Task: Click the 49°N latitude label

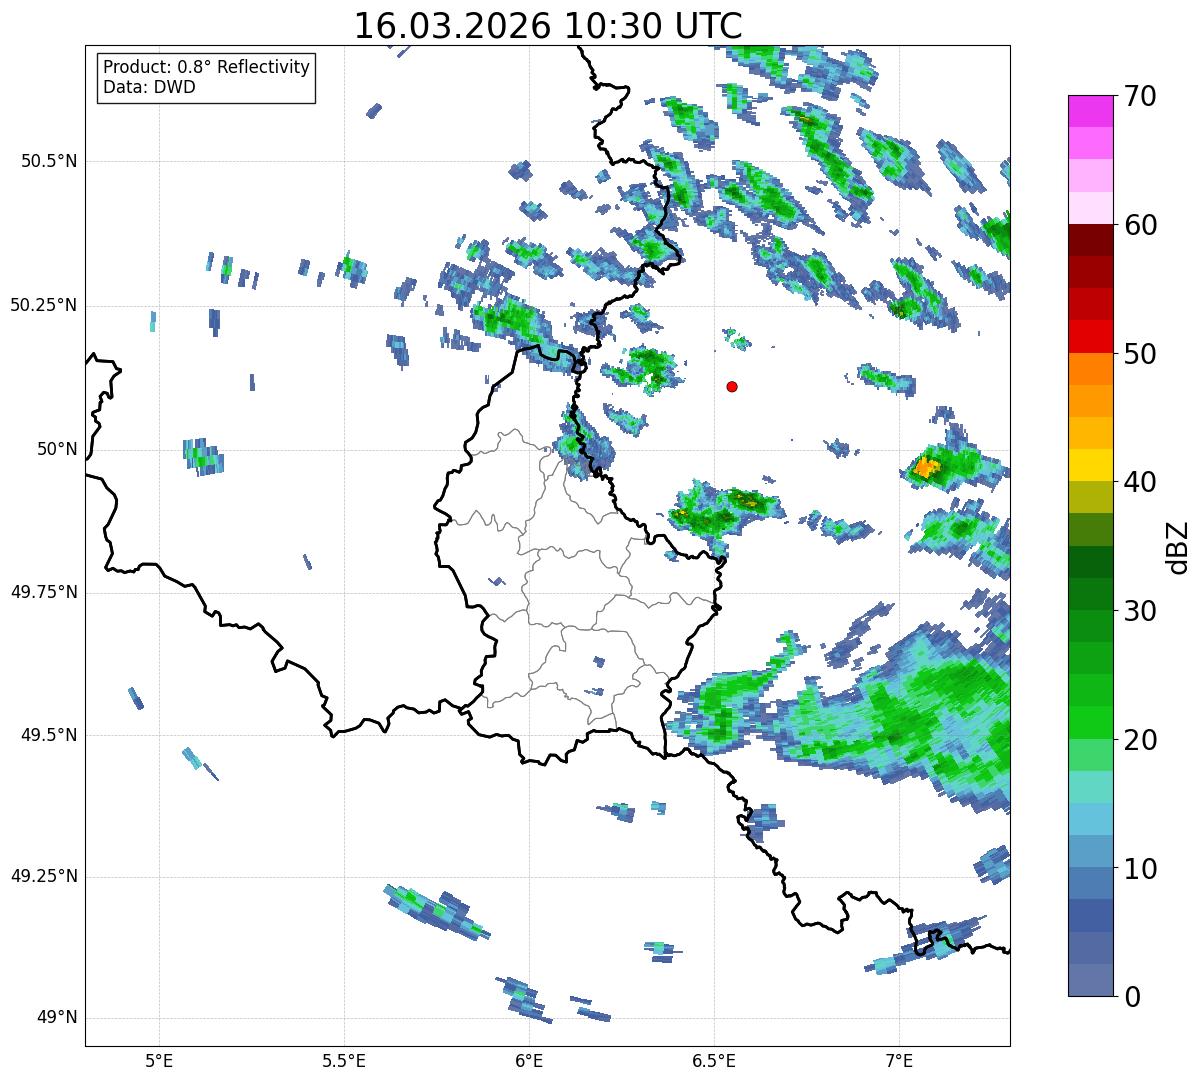Action: (57, 1018)
